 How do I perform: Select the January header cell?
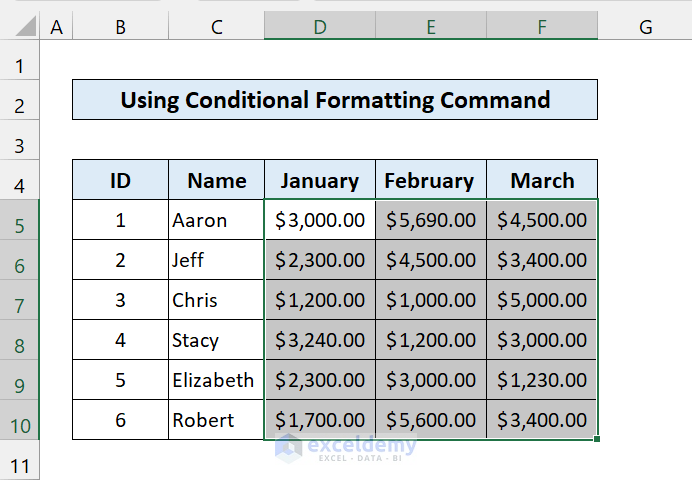click(x=320, y=180)
